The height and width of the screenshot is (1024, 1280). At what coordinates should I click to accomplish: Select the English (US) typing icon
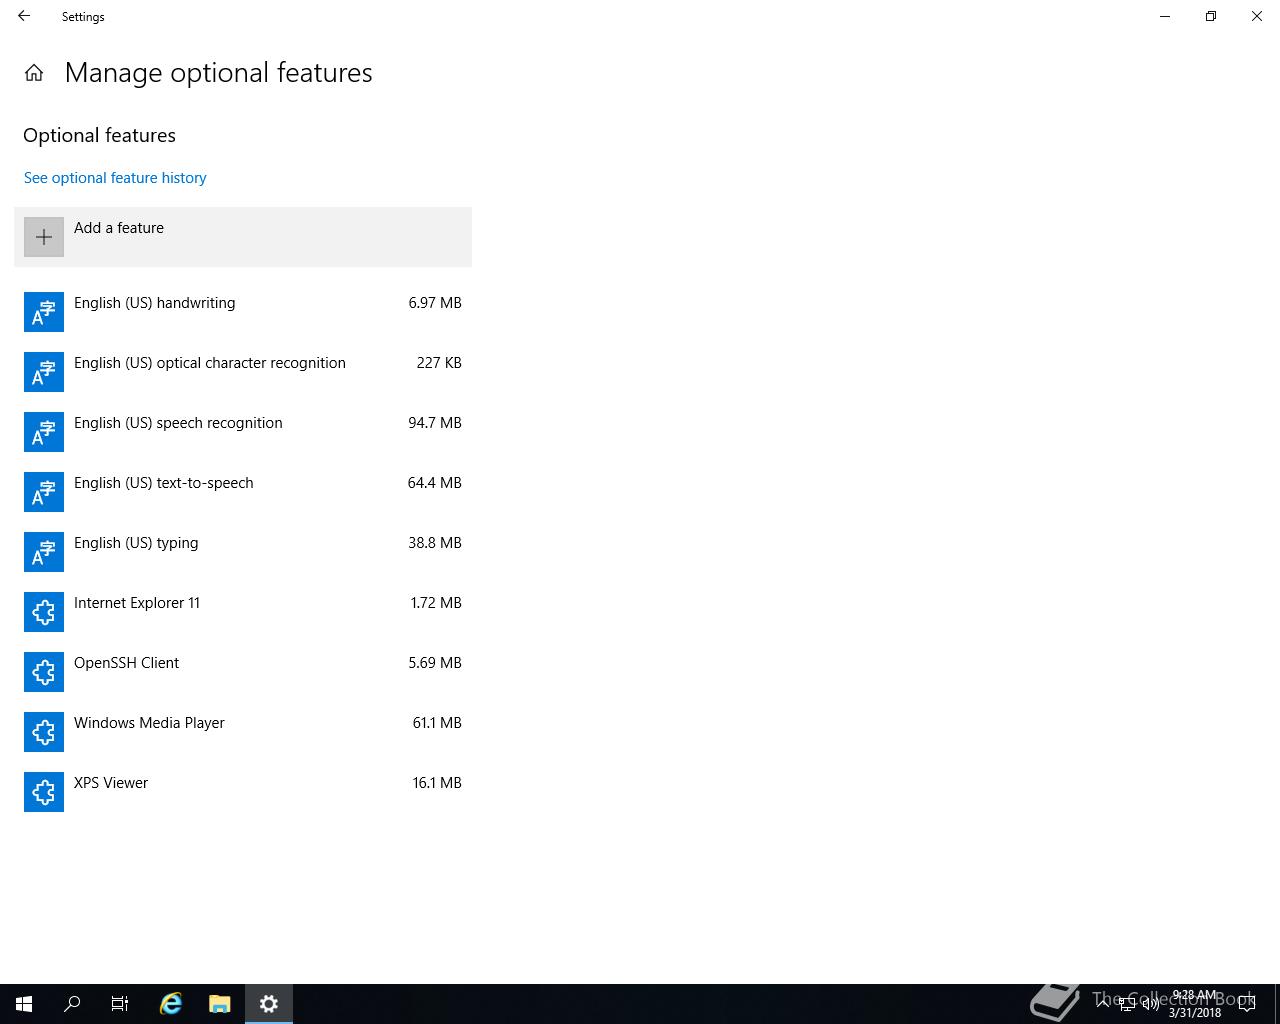pos(44,552)
